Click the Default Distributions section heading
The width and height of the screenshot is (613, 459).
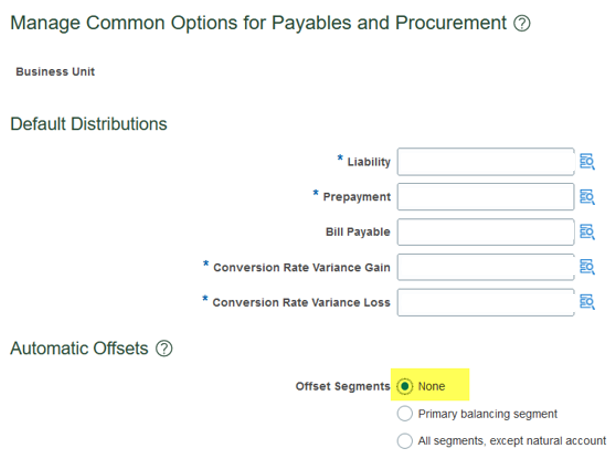89,124
